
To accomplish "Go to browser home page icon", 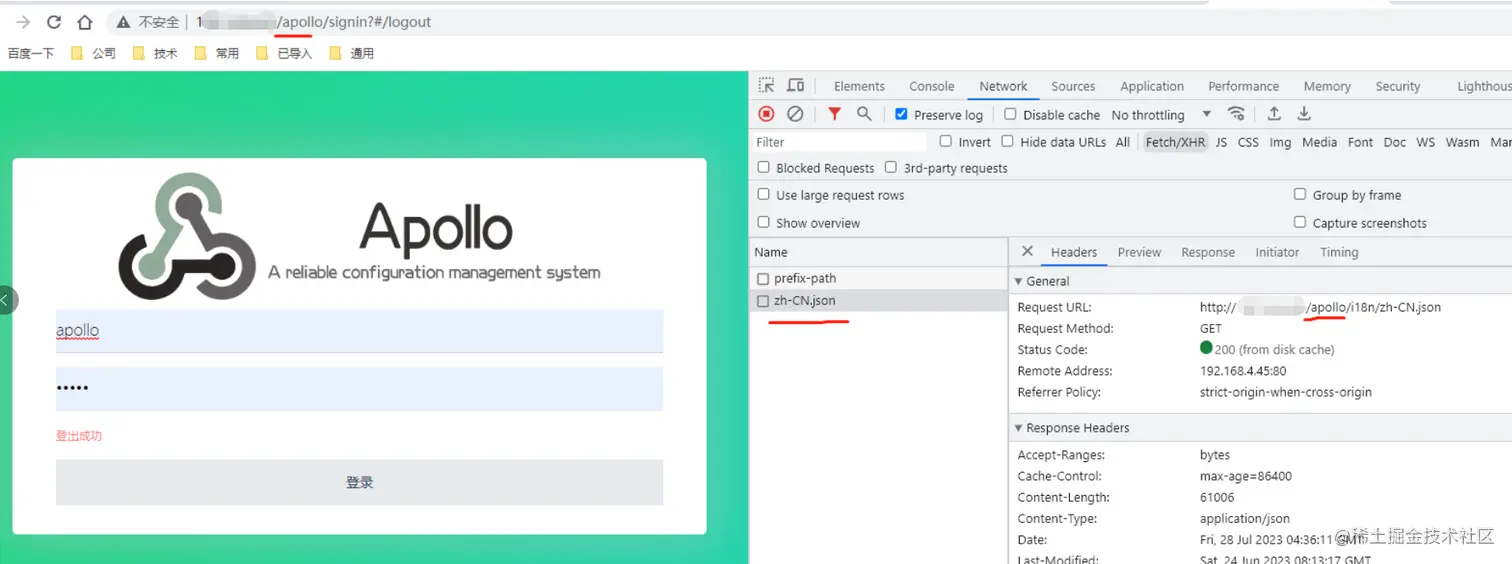I will click(x=85, y=22).
